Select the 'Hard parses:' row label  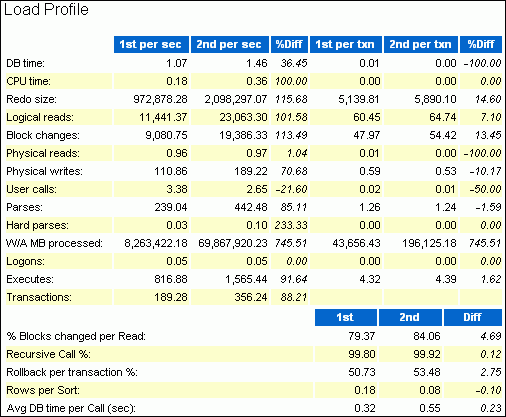tap(37, 225)
